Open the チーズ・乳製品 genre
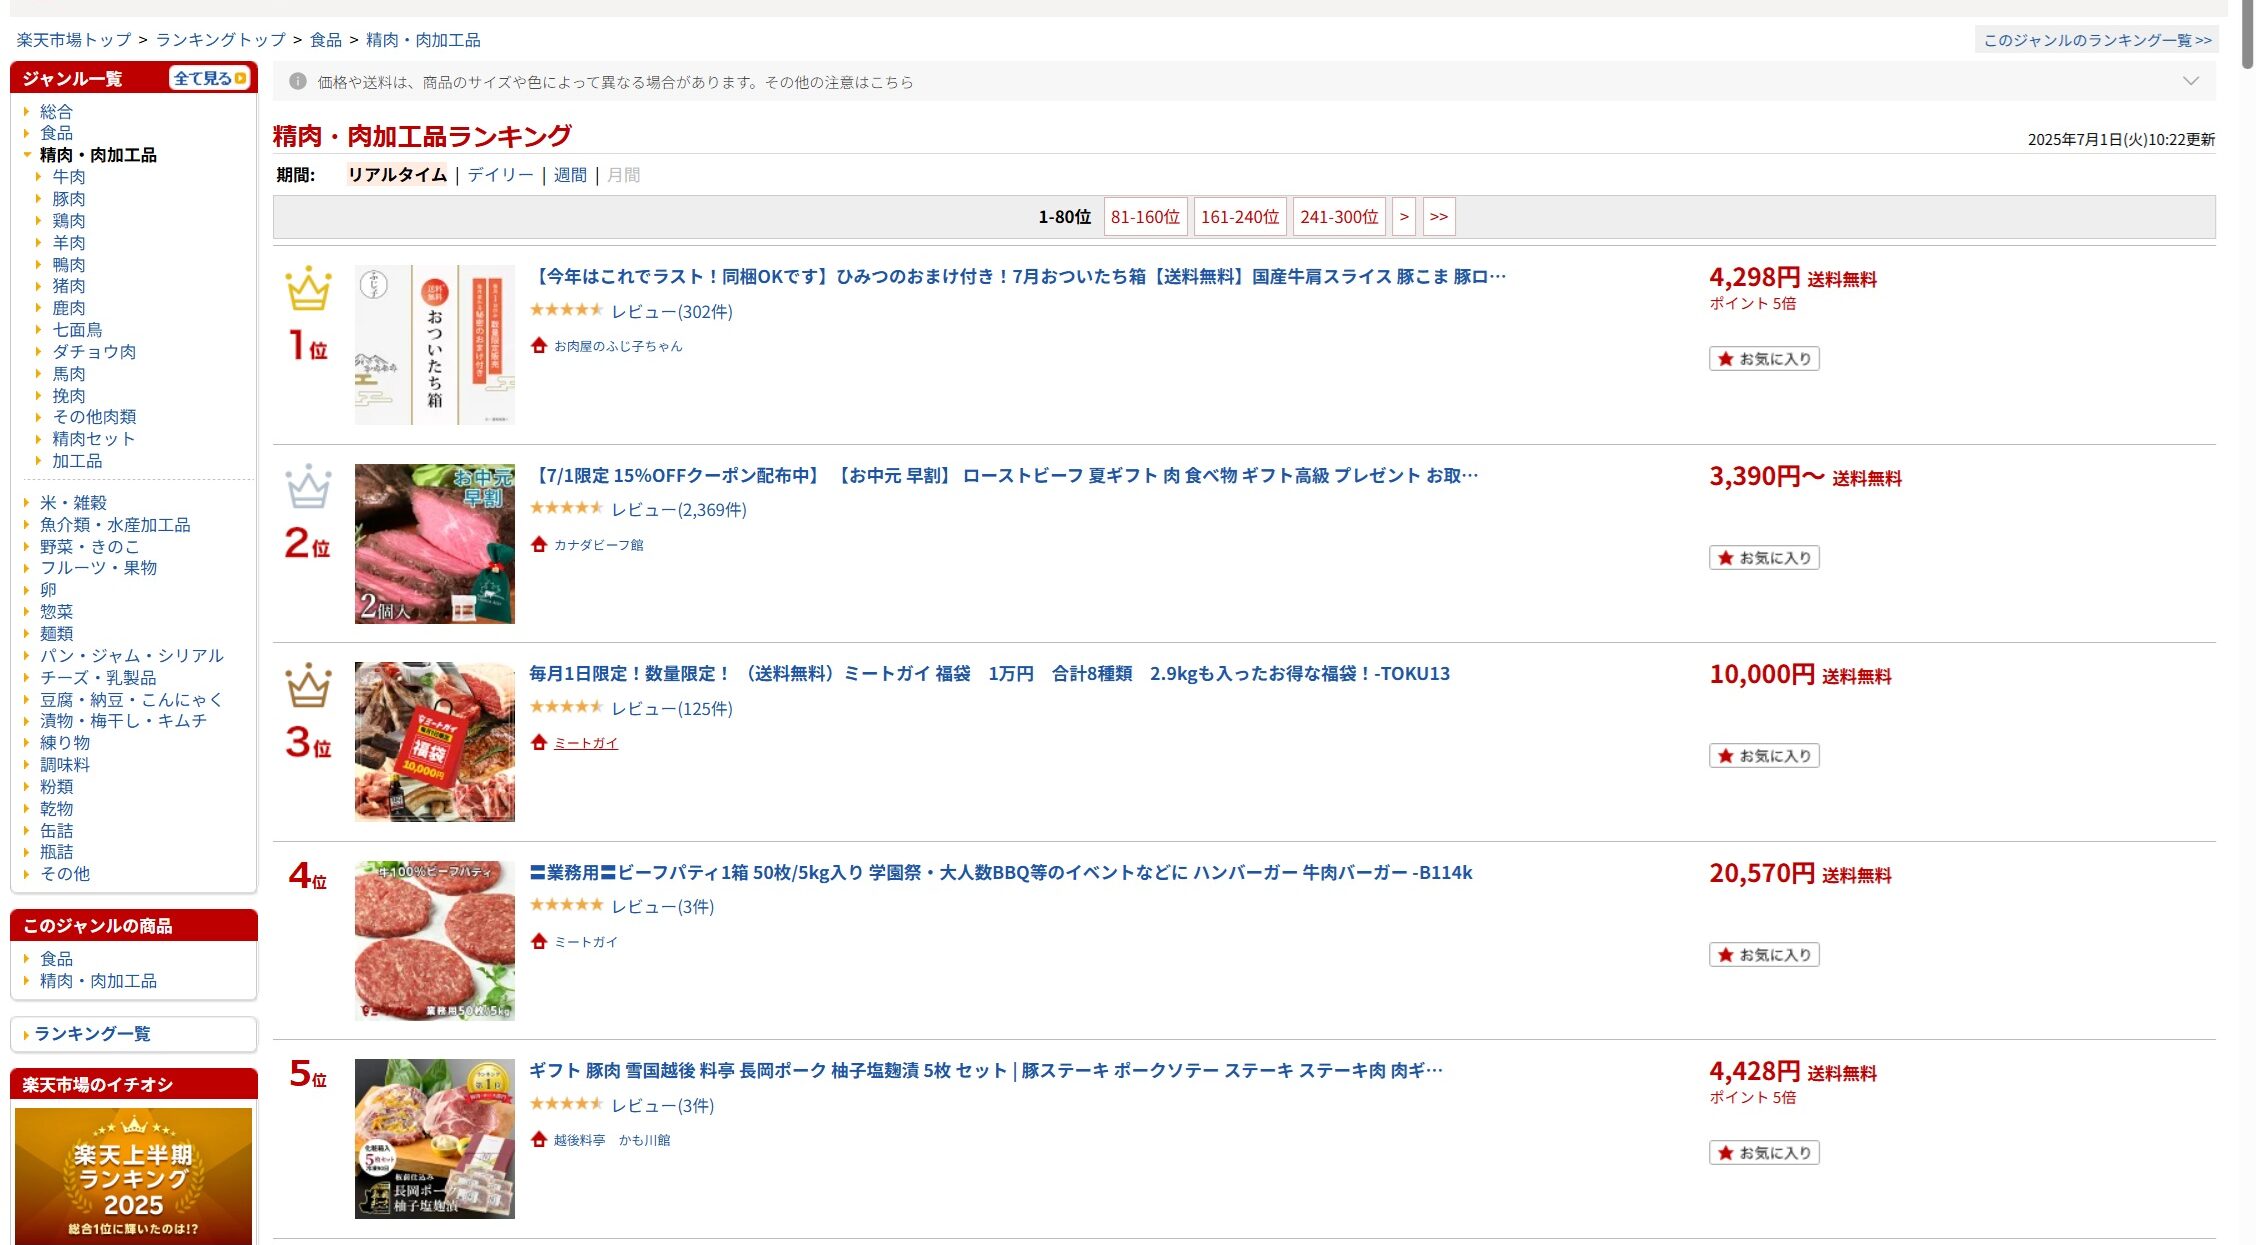2256x1245 pixels. (98, 677)
